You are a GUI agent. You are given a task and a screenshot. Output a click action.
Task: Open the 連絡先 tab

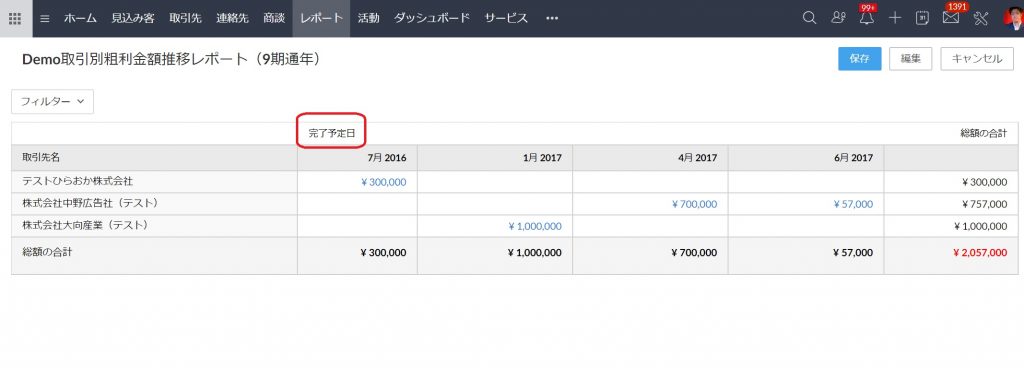pyautogui.click(x=232, y=18)
